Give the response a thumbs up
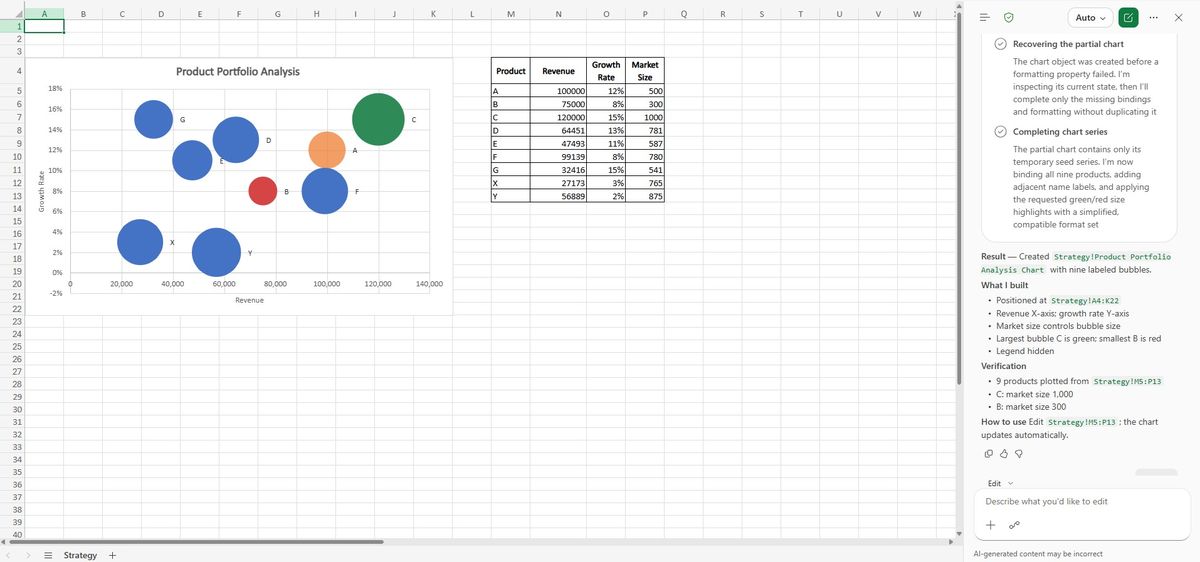This screenshot has height=562, width=1200. click(1004, 454)
